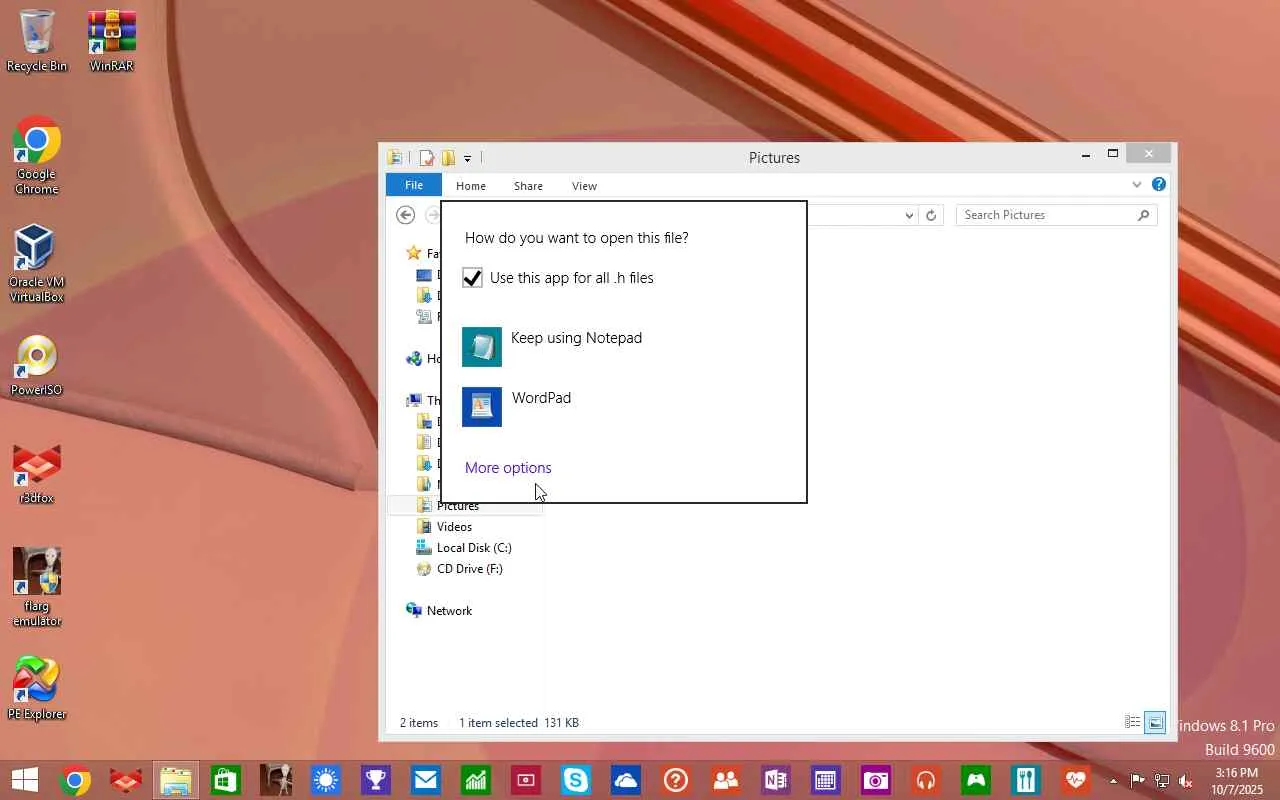
Task: Click the Search Pictures field
Action: 1056,215
